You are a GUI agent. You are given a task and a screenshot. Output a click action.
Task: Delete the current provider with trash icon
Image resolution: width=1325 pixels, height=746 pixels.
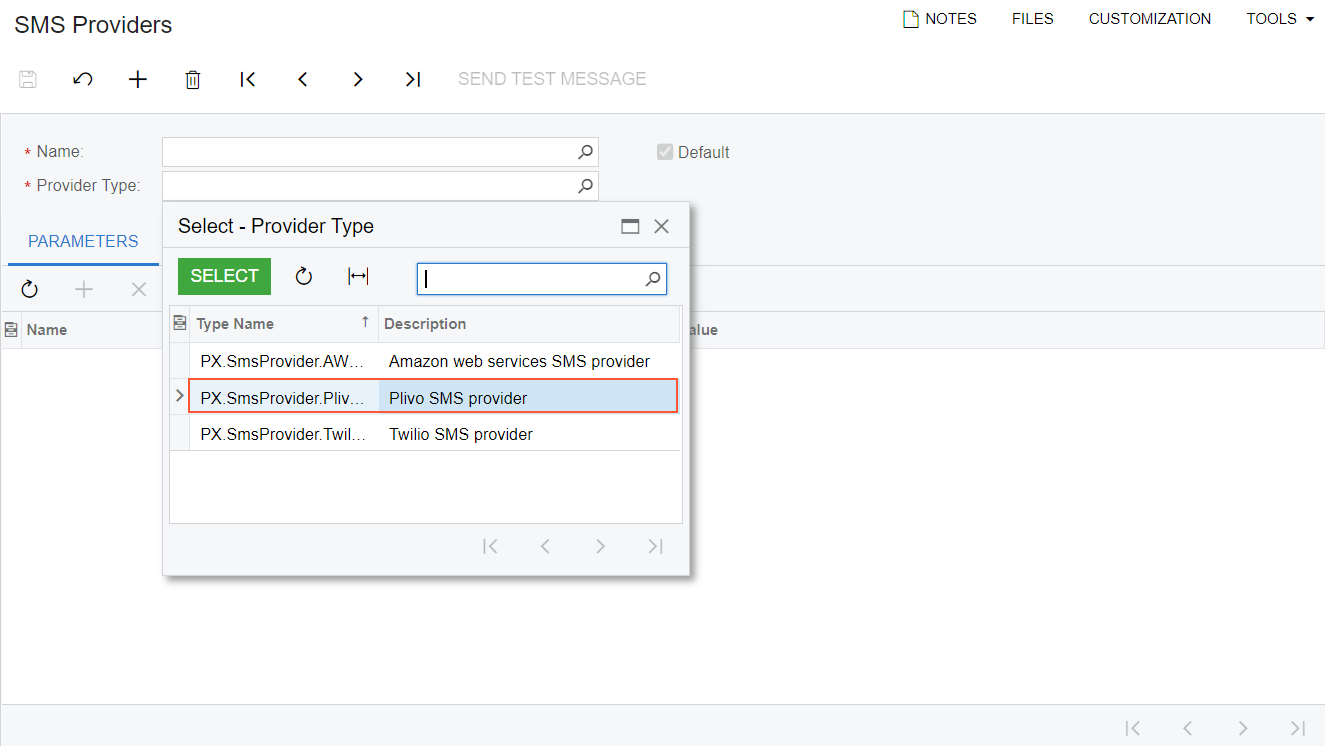[193, 80]
